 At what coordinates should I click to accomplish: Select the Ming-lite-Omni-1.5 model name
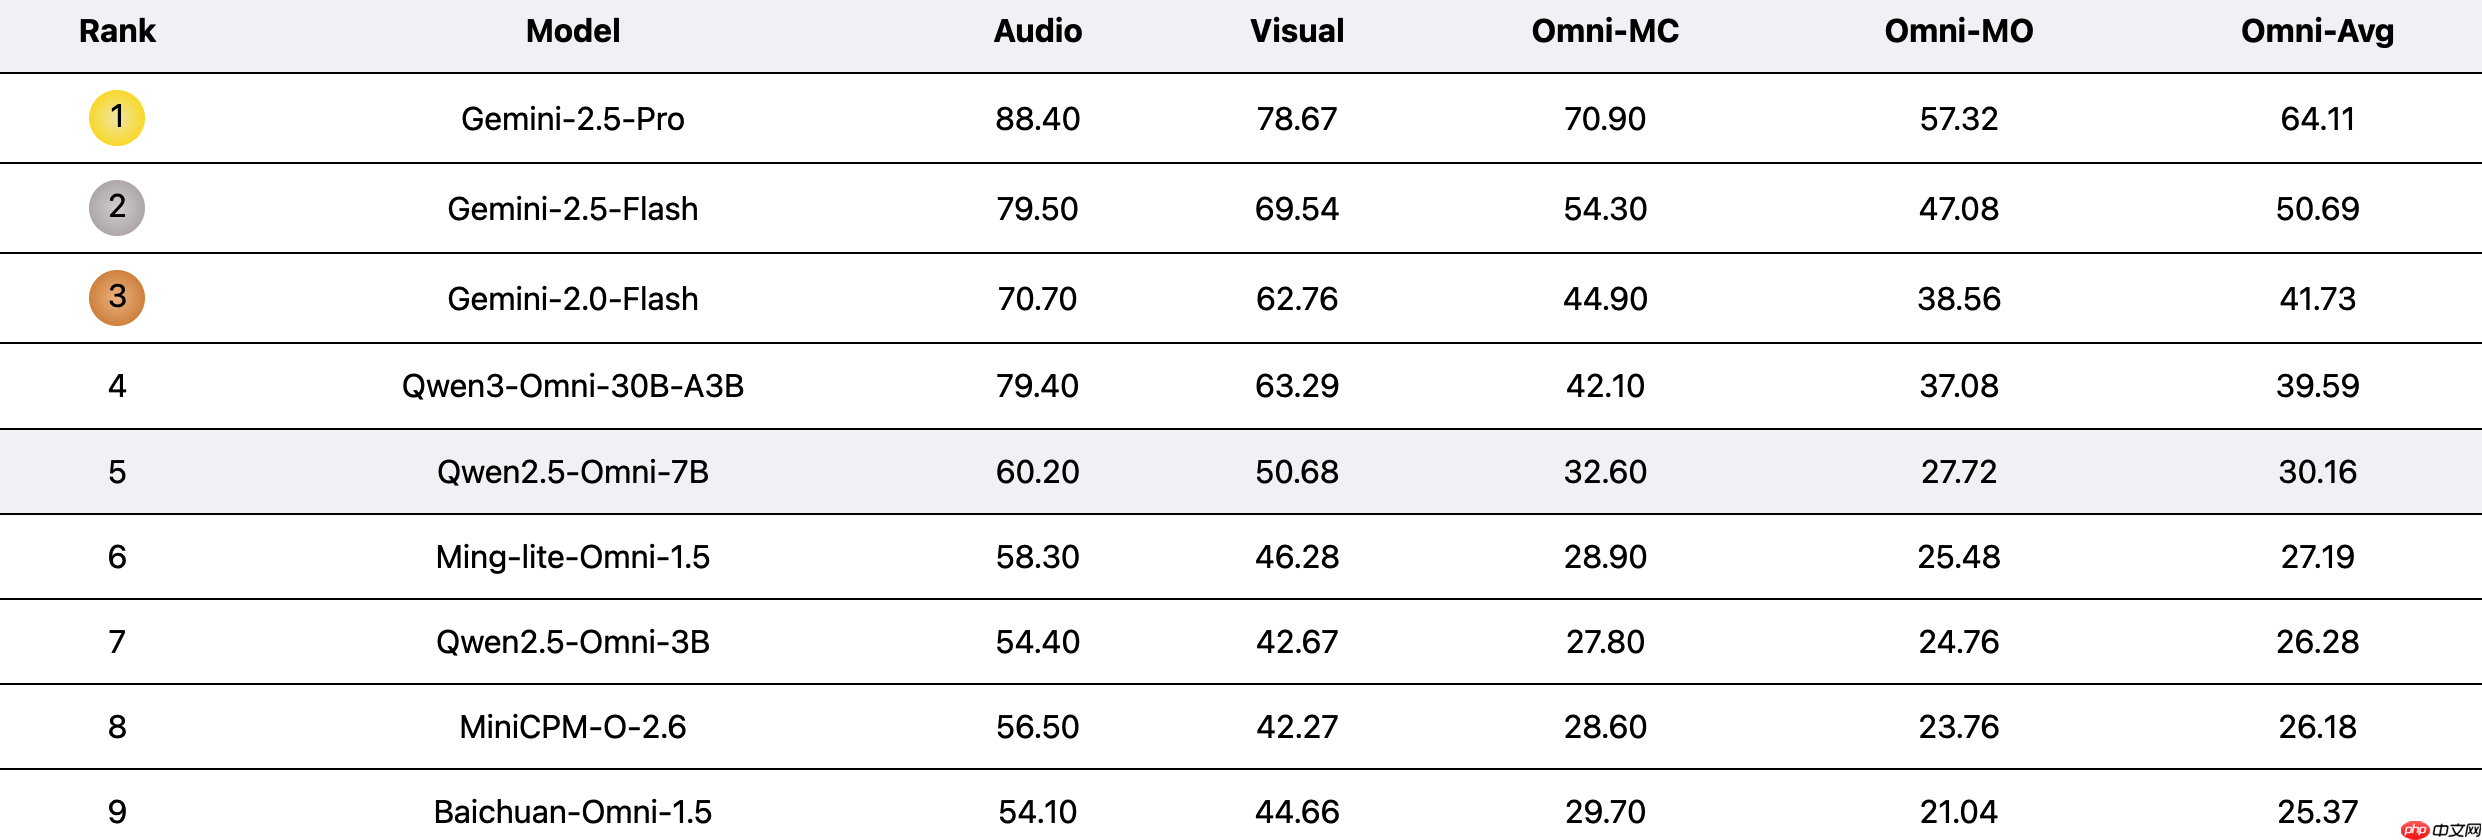(x=573, y=557)
